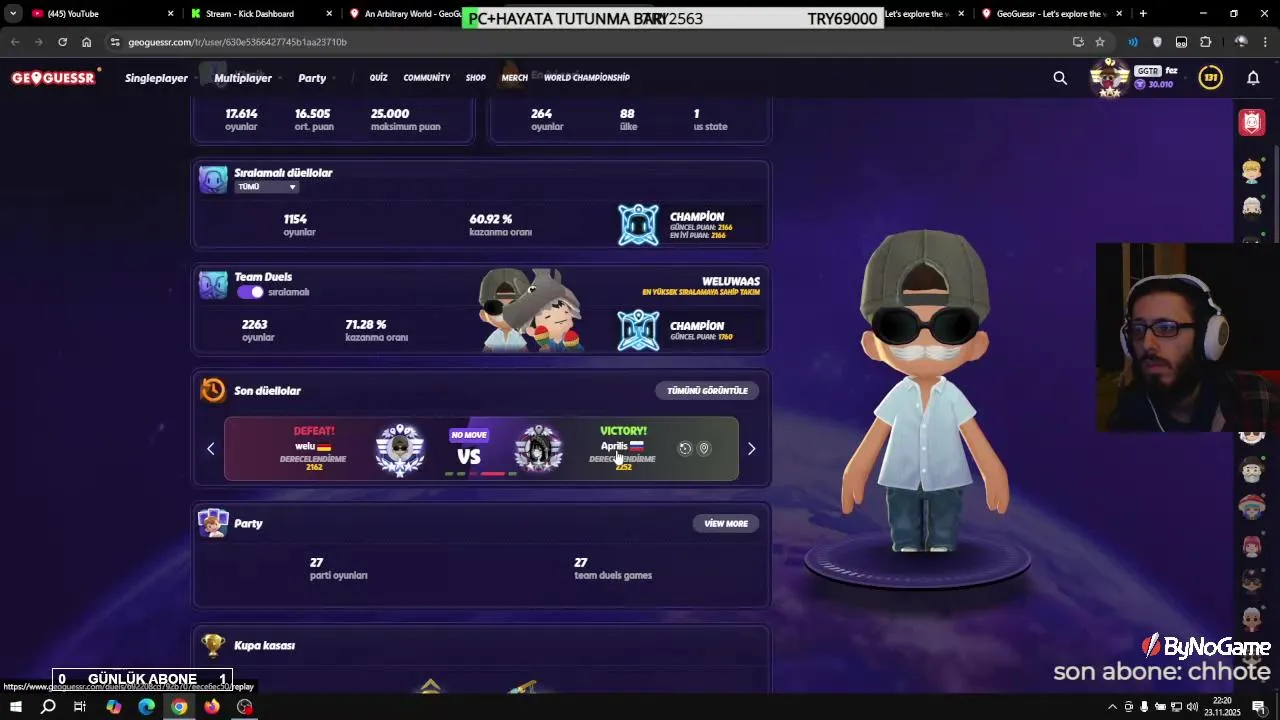Open Windows Start menu
1280x720 pixels.
coord(16,707)
